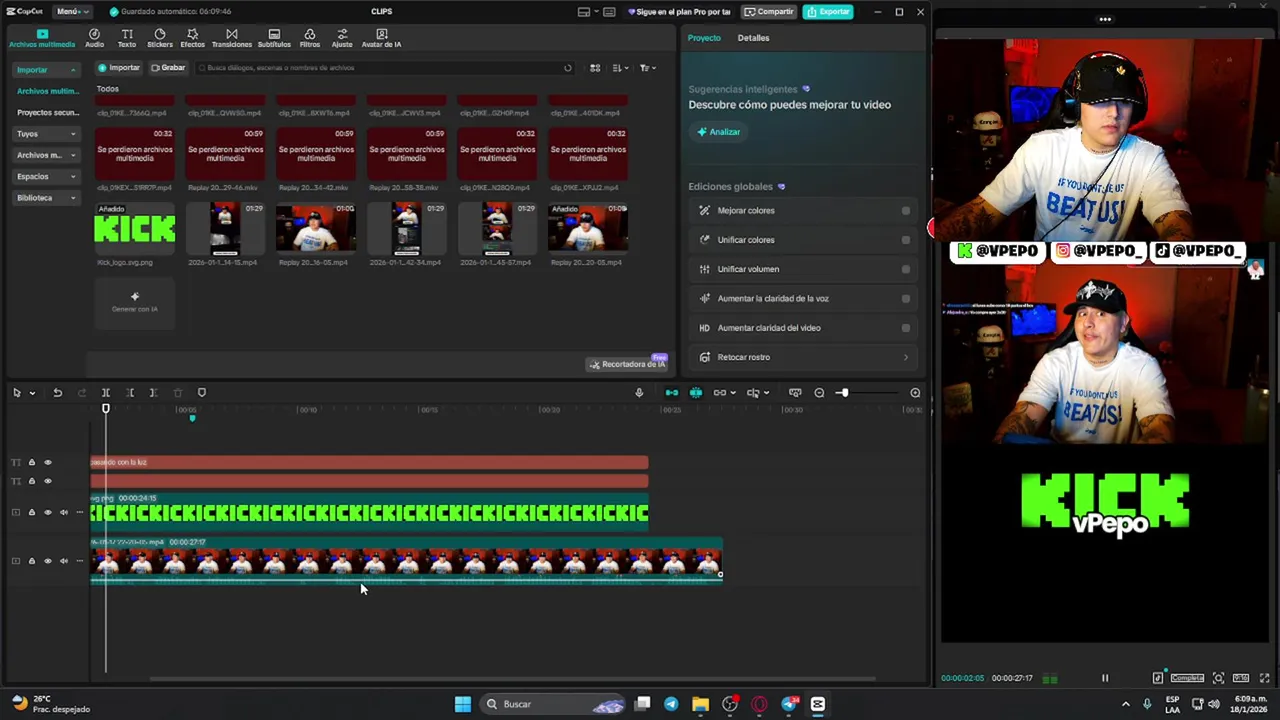Click the delete-right trim tool

click(x=153, y=393)
